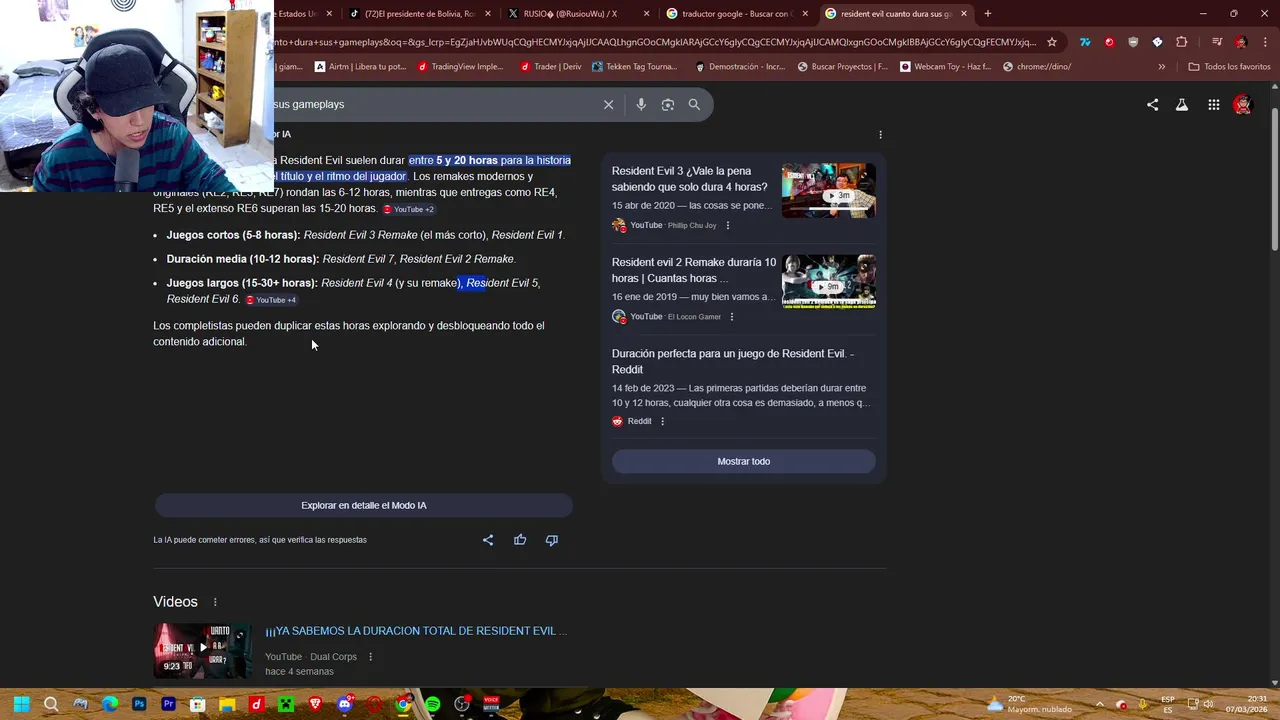Give the AI answer a thumbs down
The height and width of the screenshot is (720, 1280).
pyautogui.click(x=551, y=540)
